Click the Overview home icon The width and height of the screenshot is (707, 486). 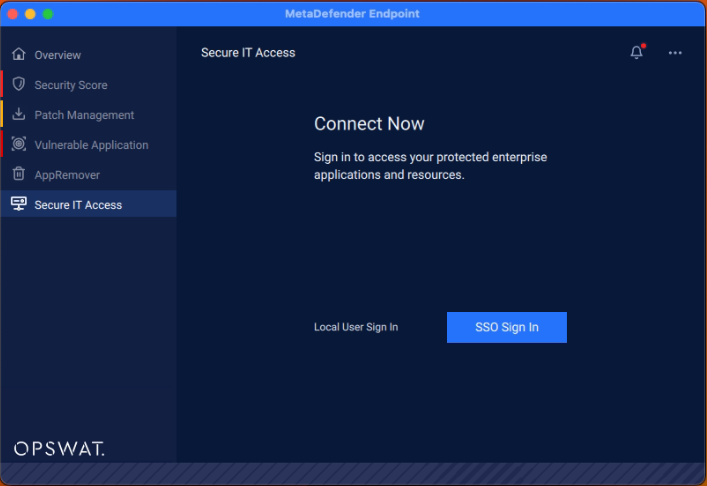point(18,54)
